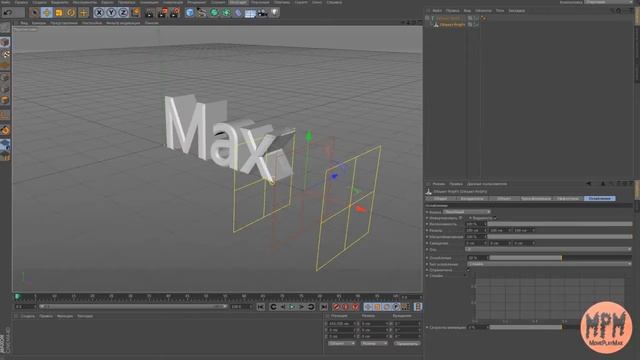Viewport: 640px width, 360px height.
Task: Click the Apply button in coordinates panel
Action: (407, 344)
